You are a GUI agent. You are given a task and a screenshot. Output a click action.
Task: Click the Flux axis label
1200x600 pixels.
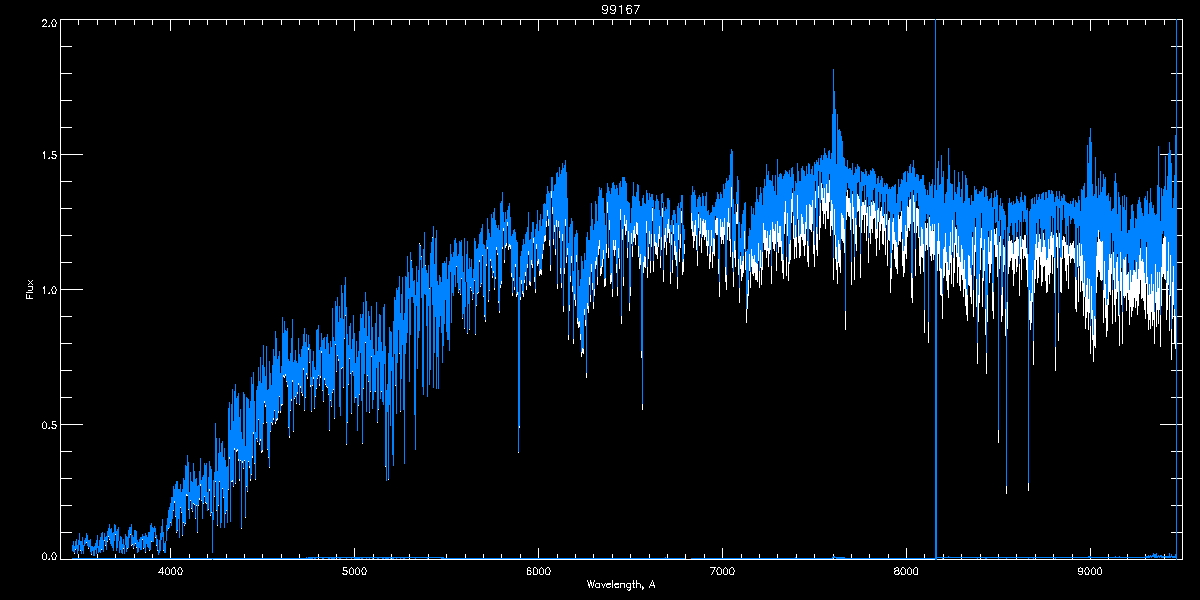tap(29, 289)
